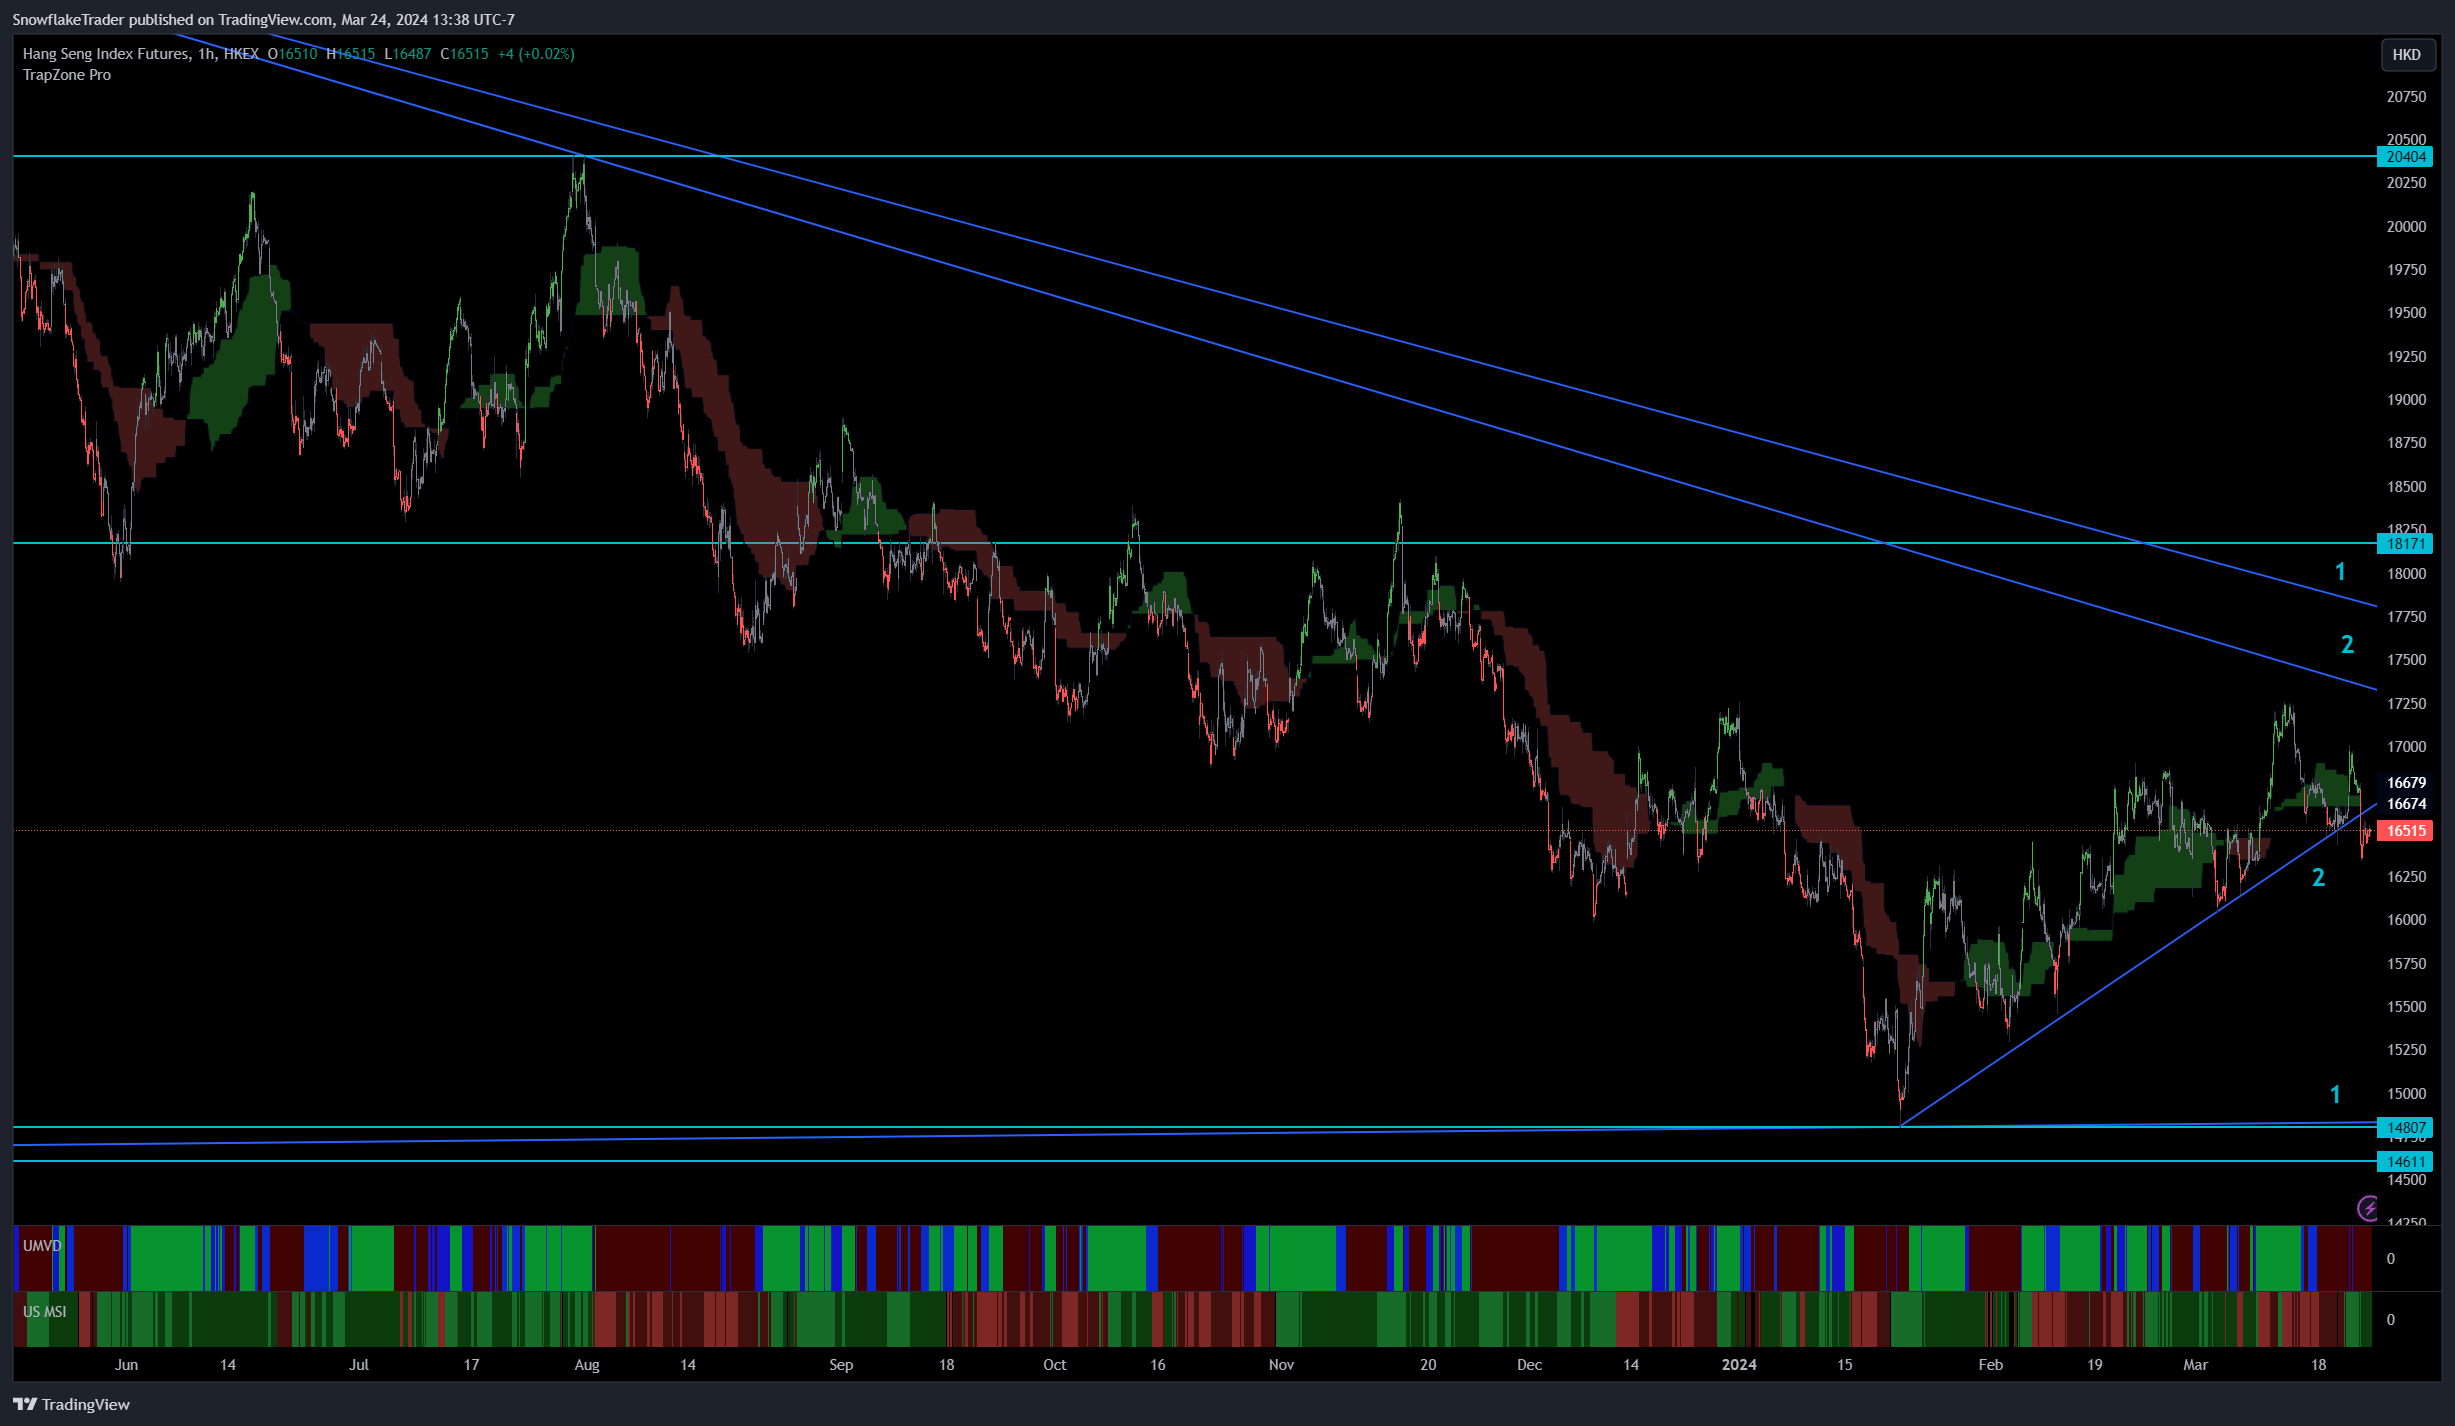
Task: Click the 16679 price label
Action: point(2406,783)
